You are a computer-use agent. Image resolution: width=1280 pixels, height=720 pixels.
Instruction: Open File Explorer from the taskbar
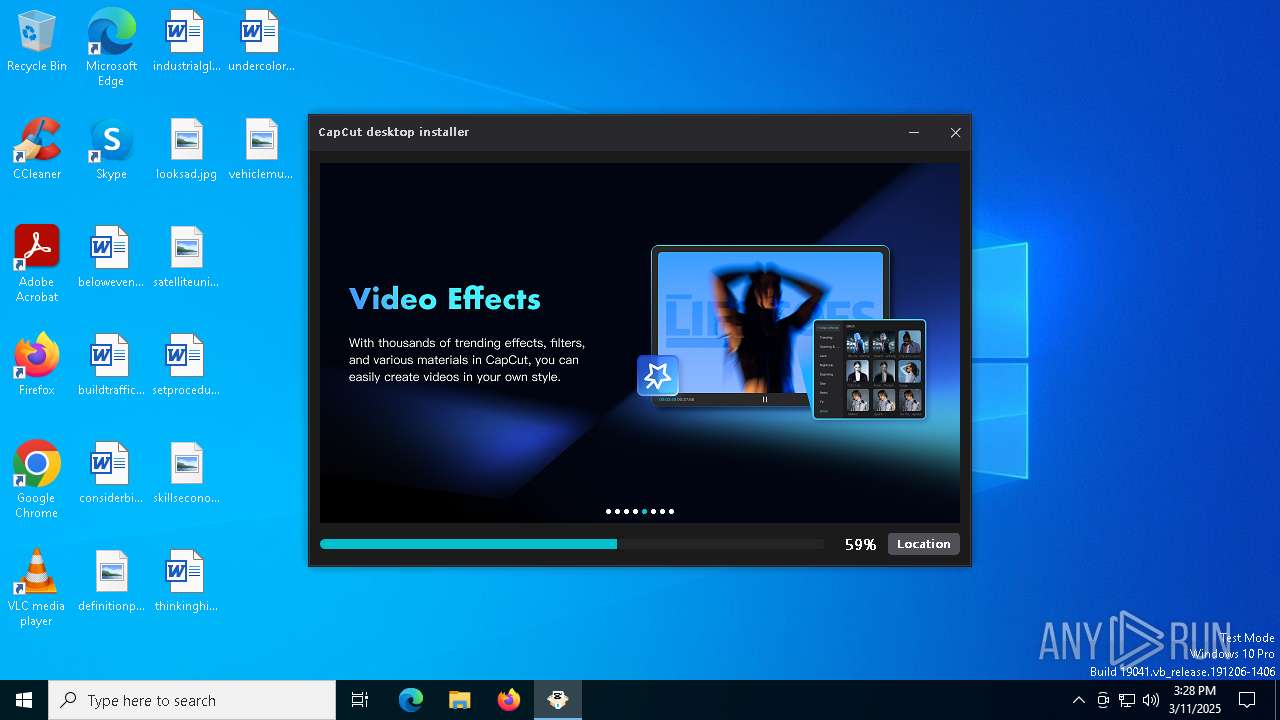pos(460,700)
